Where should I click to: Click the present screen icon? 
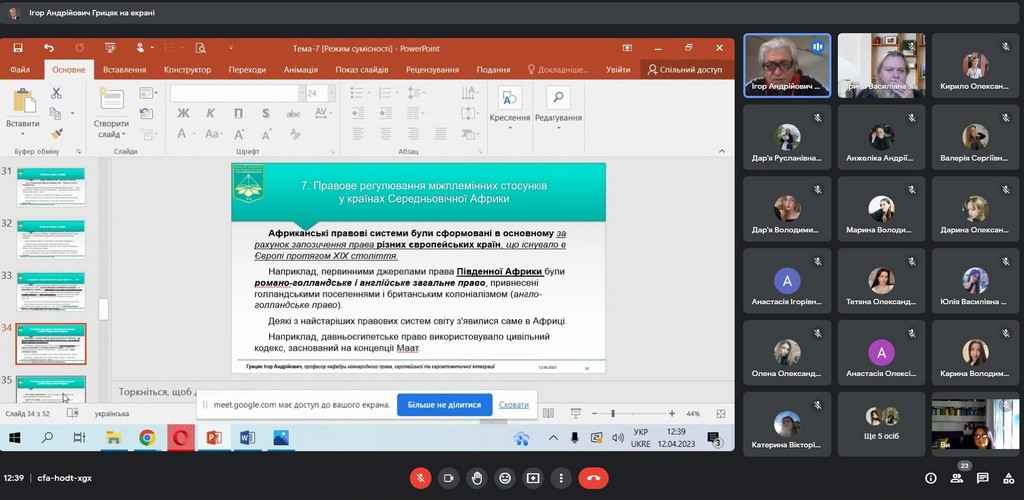(x=533, y=478)
